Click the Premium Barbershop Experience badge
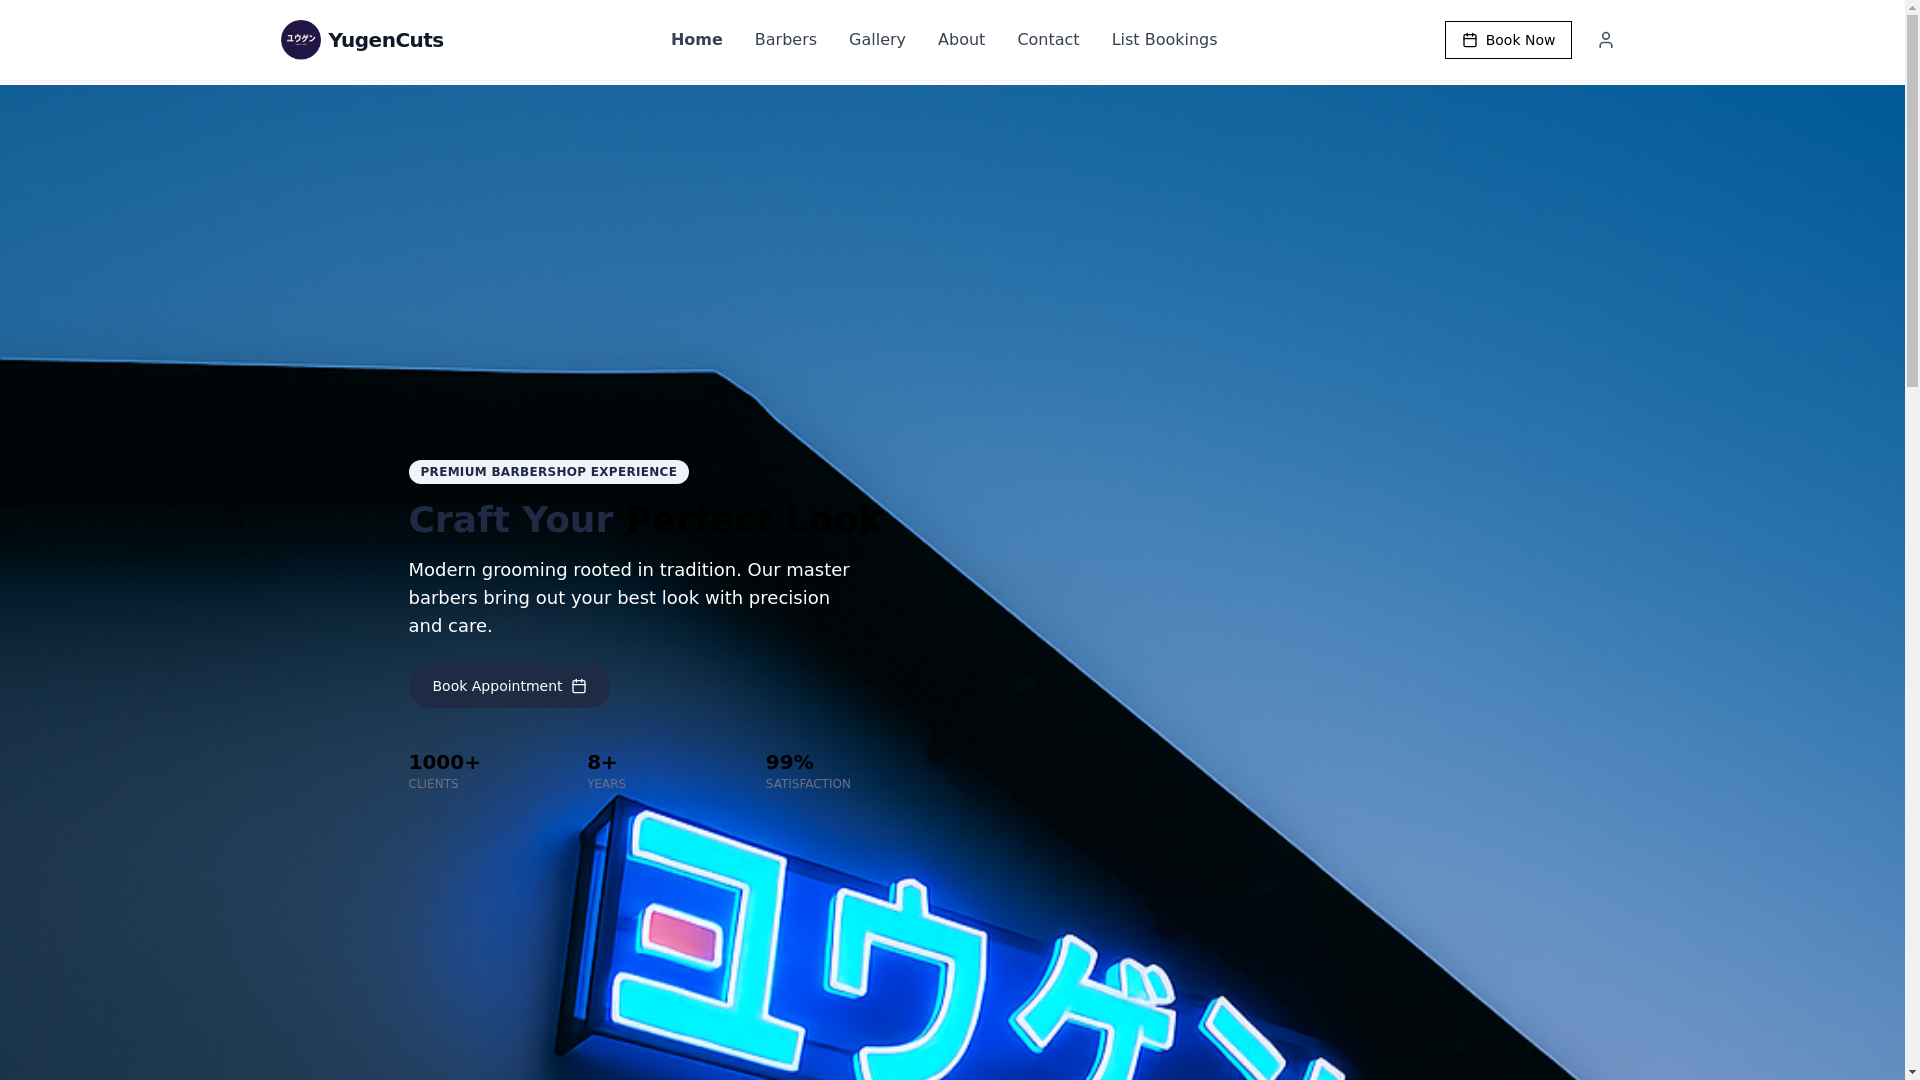 [548, 472]
